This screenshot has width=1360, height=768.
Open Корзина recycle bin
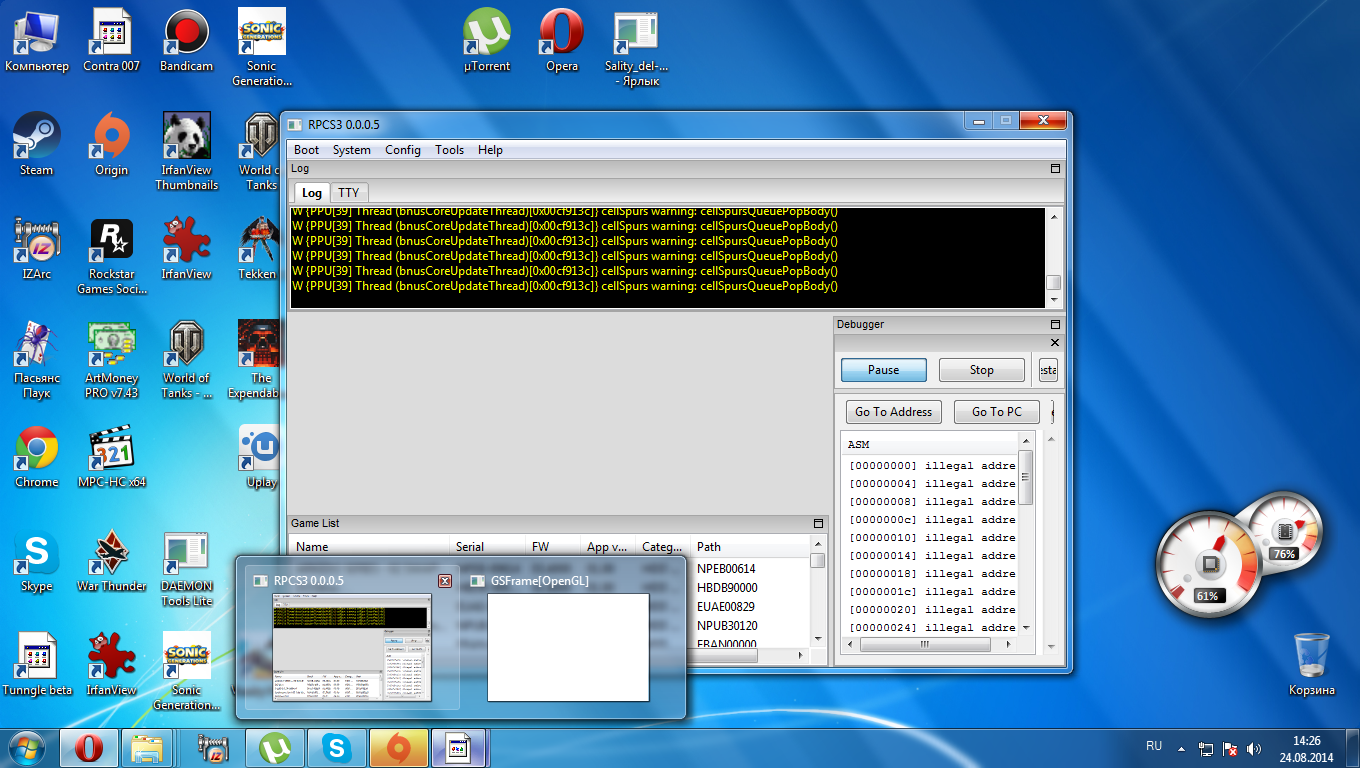[x=1312, y=664]
